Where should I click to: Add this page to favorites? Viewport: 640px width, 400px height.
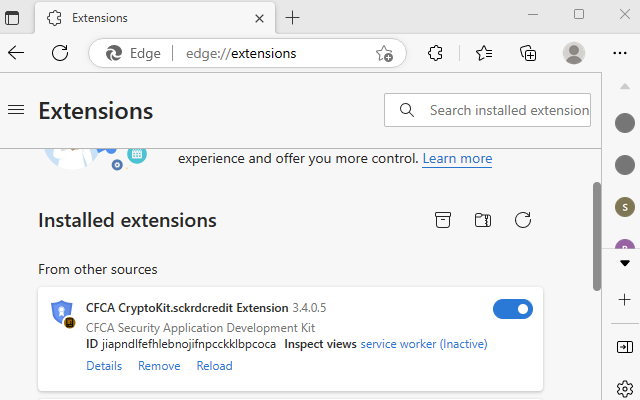[385, 54]
